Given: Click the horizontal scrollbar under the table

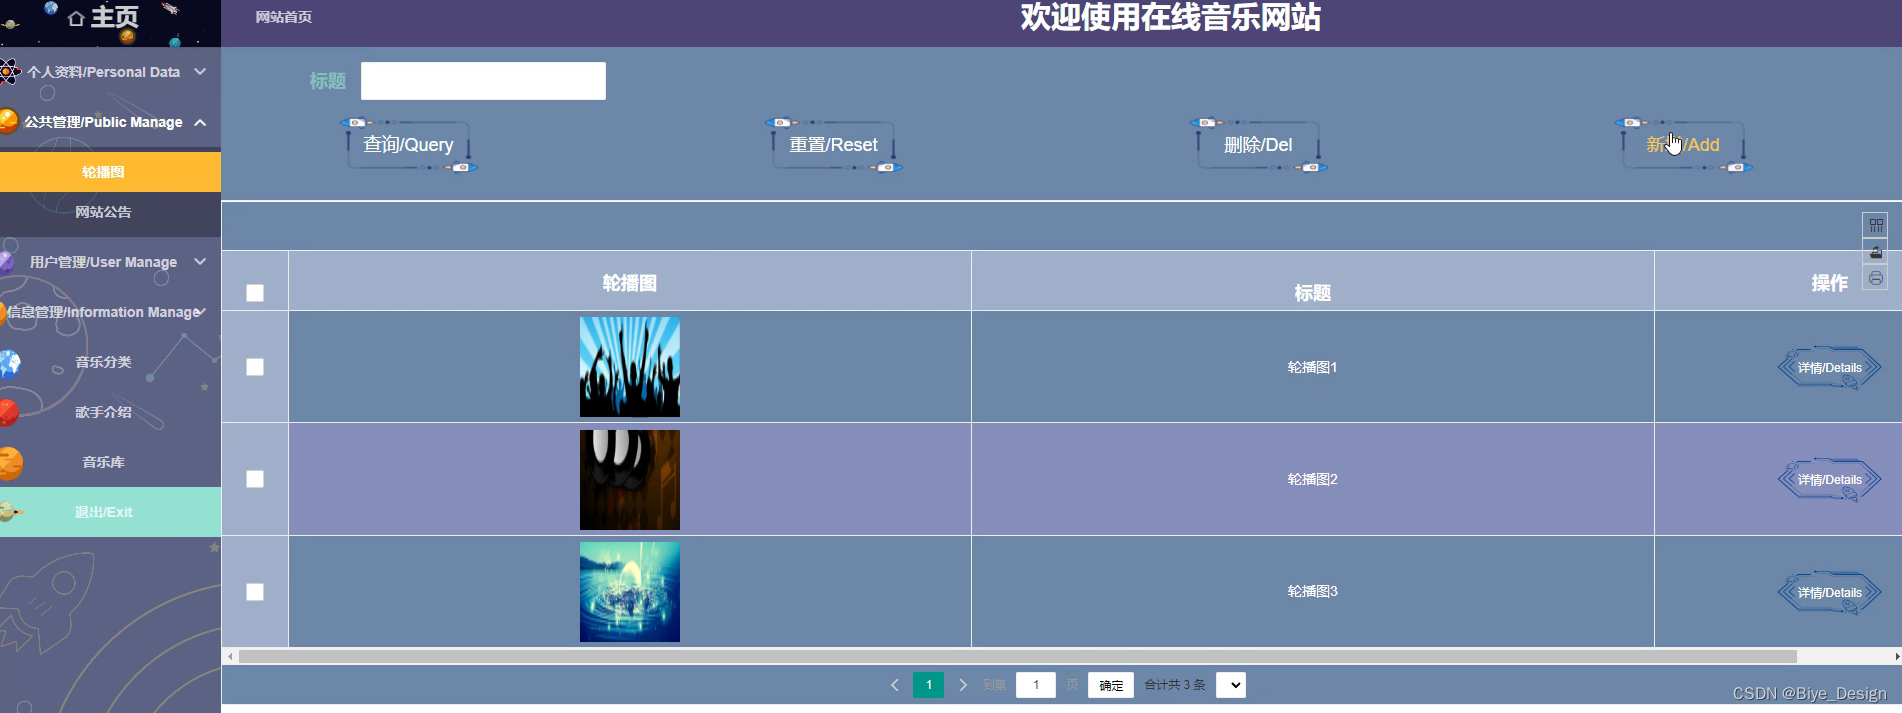Looking at the screenshot, I should click(x=1018, y=657).
